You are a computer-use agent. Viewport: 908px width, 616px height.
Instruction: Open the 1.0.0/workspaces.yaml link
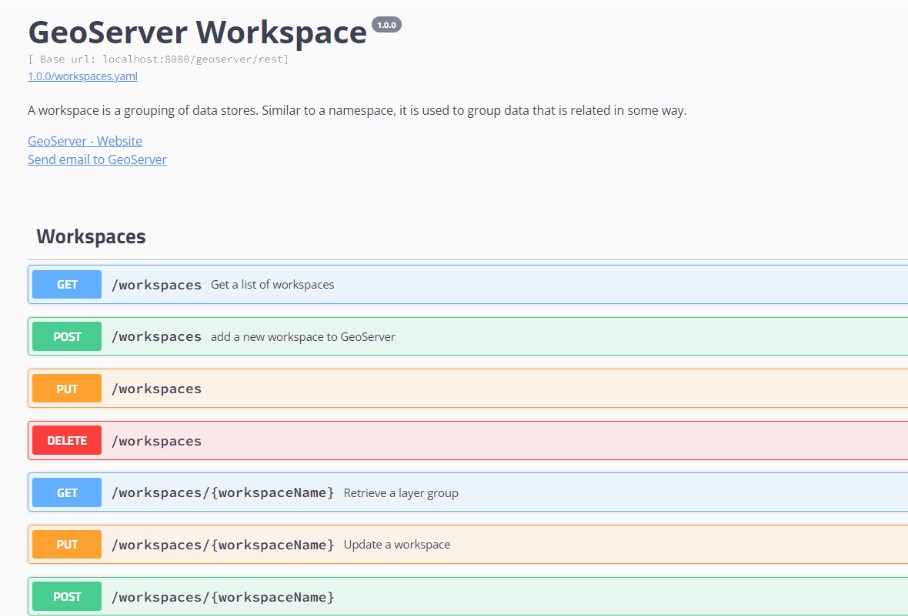click(x=82, y=76)
